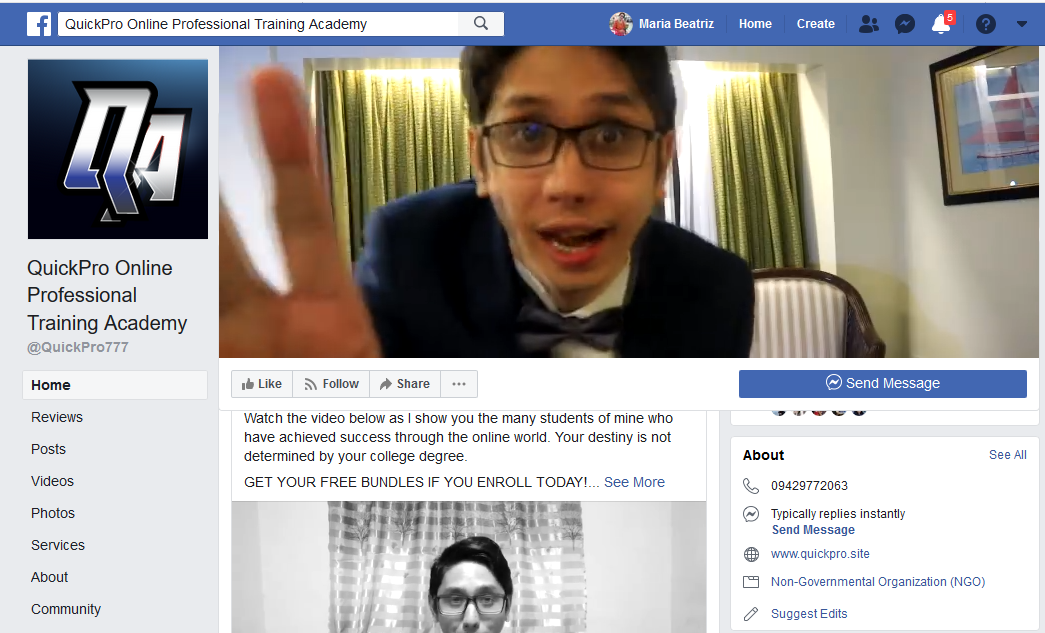Click the blue Send Message button
Viewport: 1045px width, 633px height.
click(x=882, y=383)
